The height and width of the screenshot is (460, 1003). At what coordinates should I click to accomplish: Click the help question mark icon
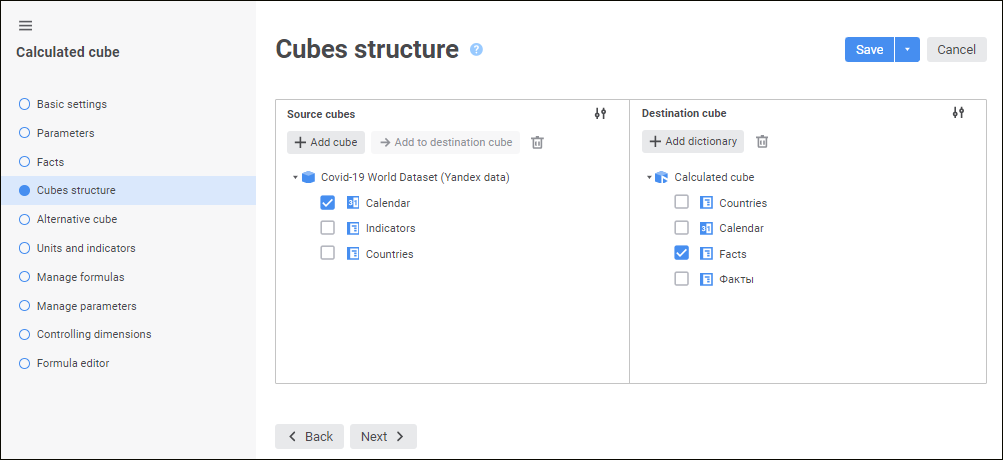point(476,49)
